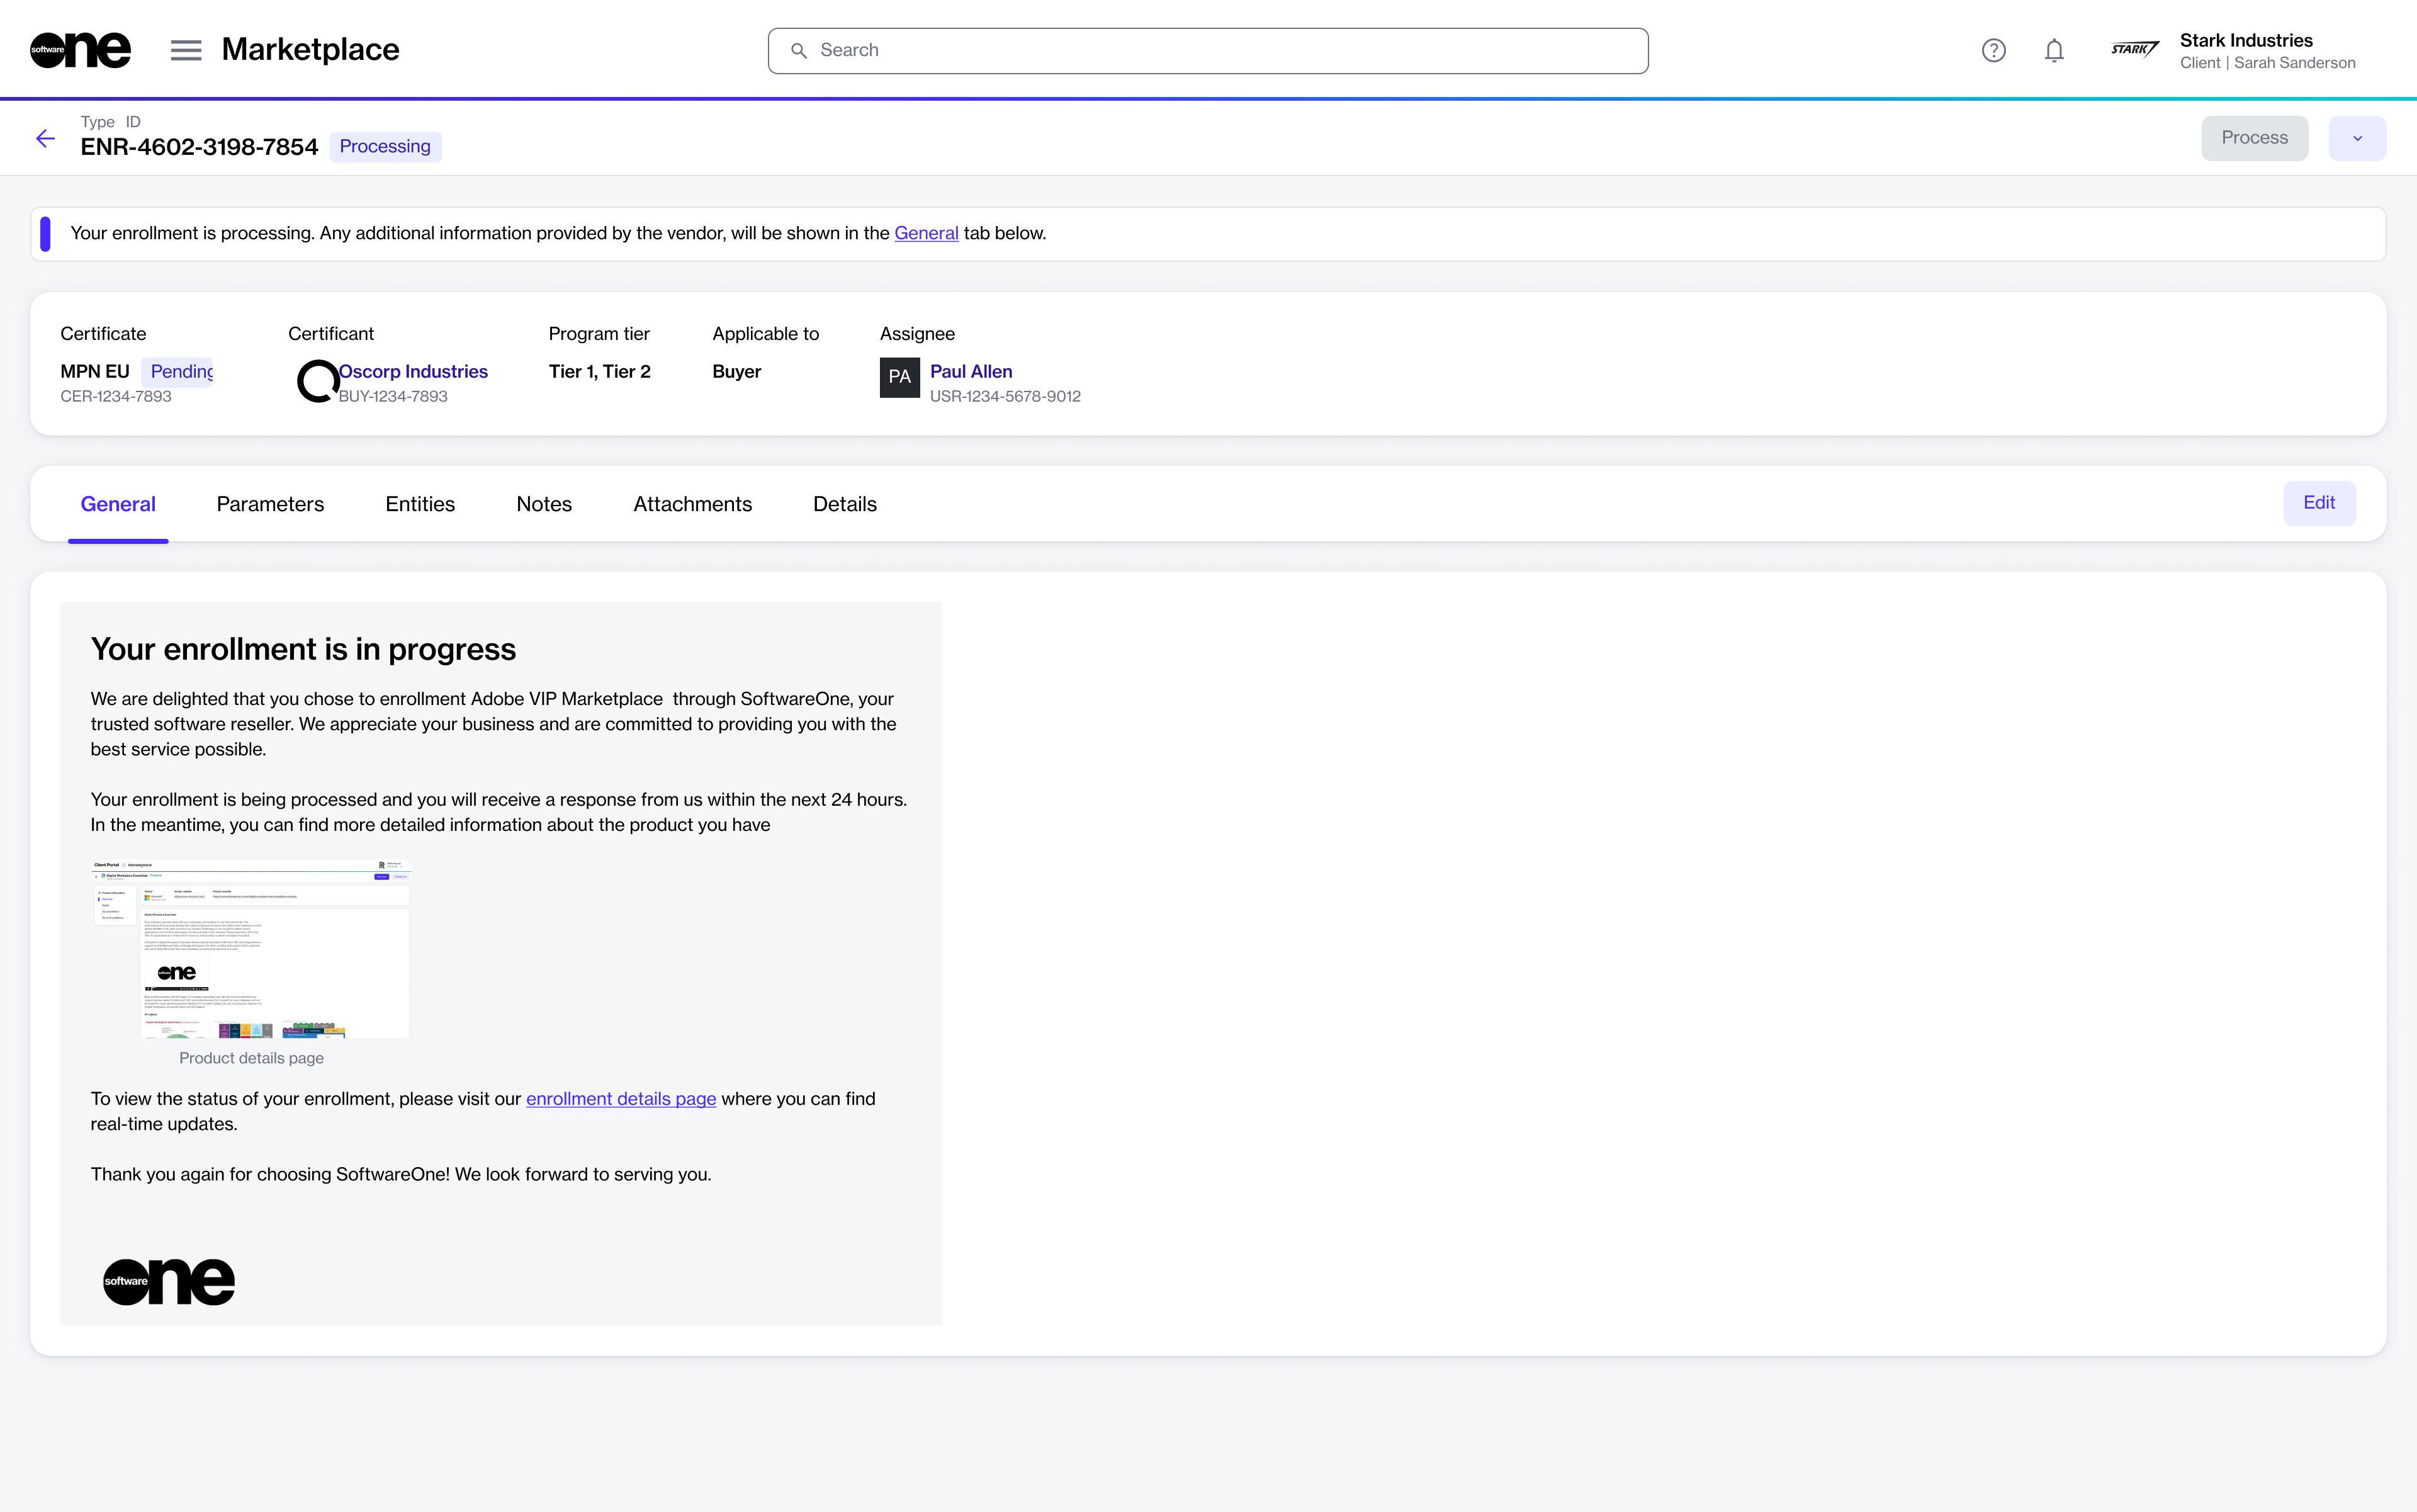Open the Paul Allen assignee link
This screenshot has height=1512, width=2417.
pyautogui.click(x=971, y=371)
